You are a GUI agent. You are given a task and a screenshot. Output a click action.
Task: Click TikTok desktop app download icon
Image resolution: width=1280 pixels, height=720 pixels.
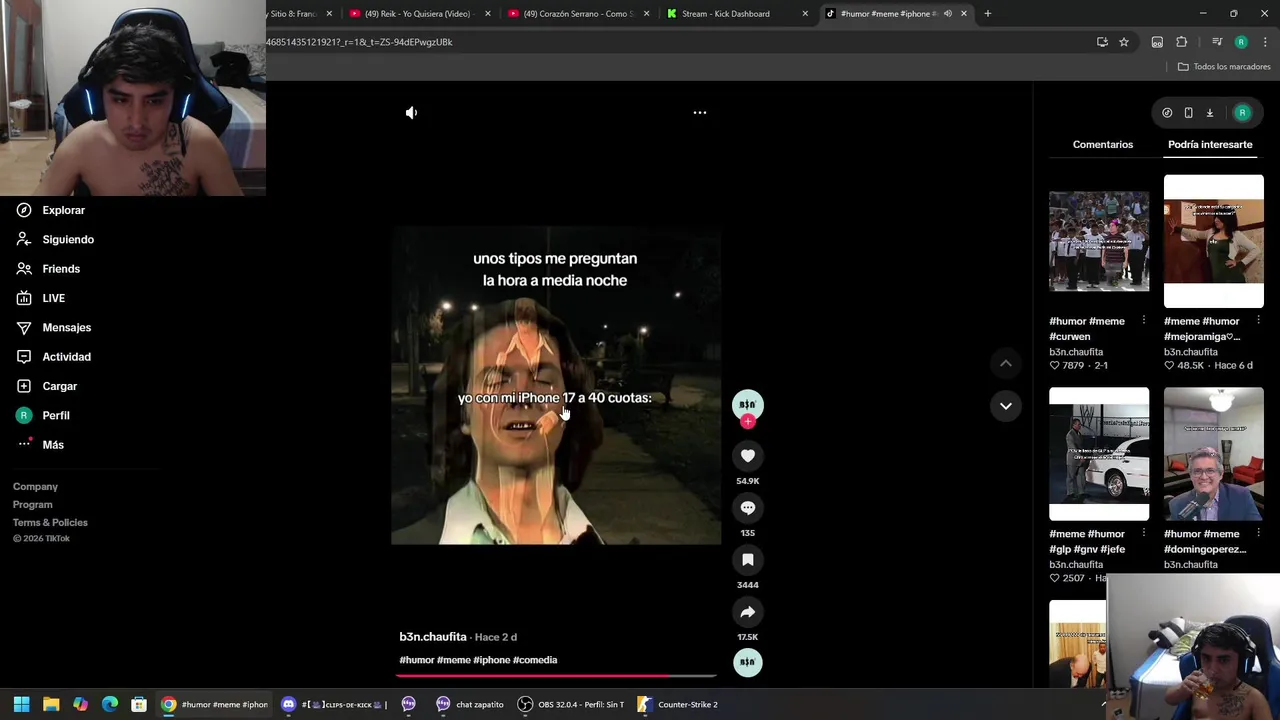(1209, 113)
